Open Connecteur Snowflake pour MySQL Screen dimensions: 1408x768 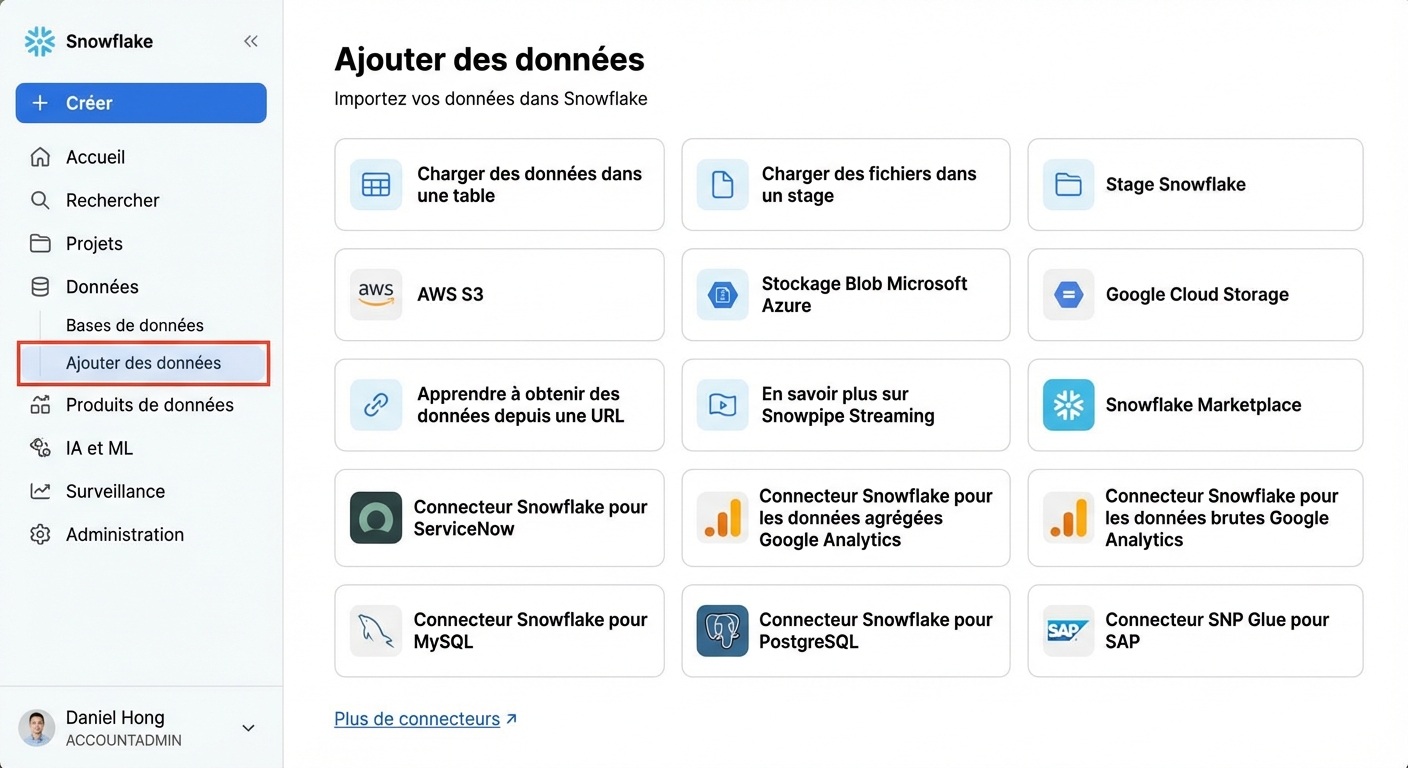click(499, 631)
